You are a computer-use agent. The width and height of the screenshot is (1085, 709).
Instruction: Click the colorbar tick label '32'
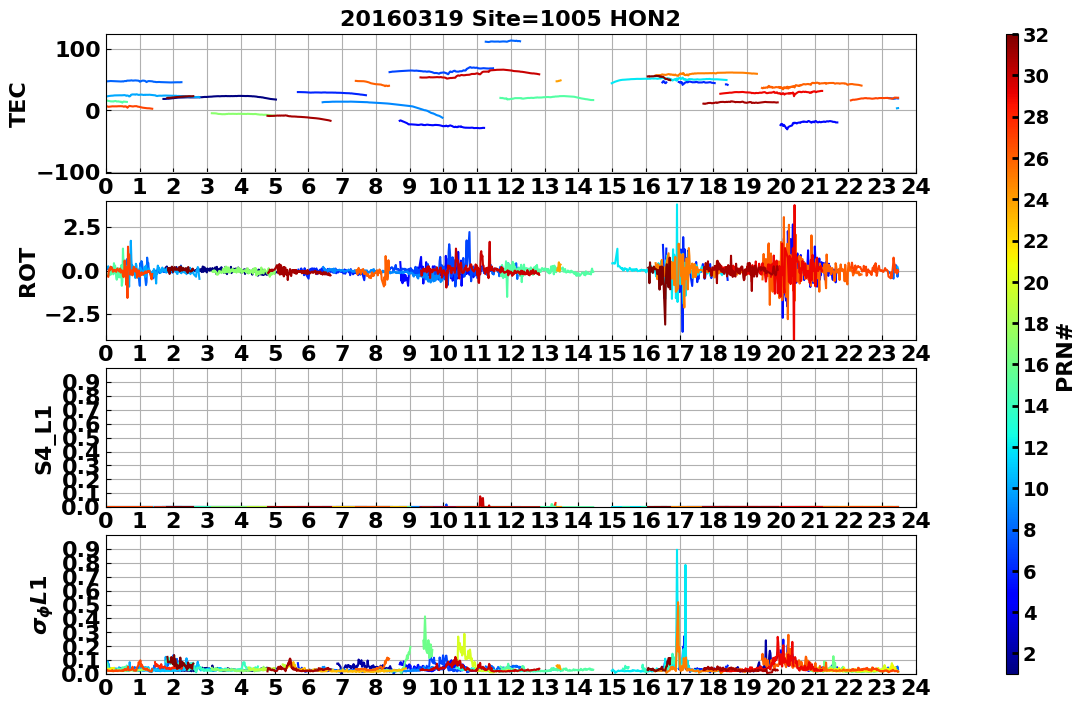tap(1035, 35)
